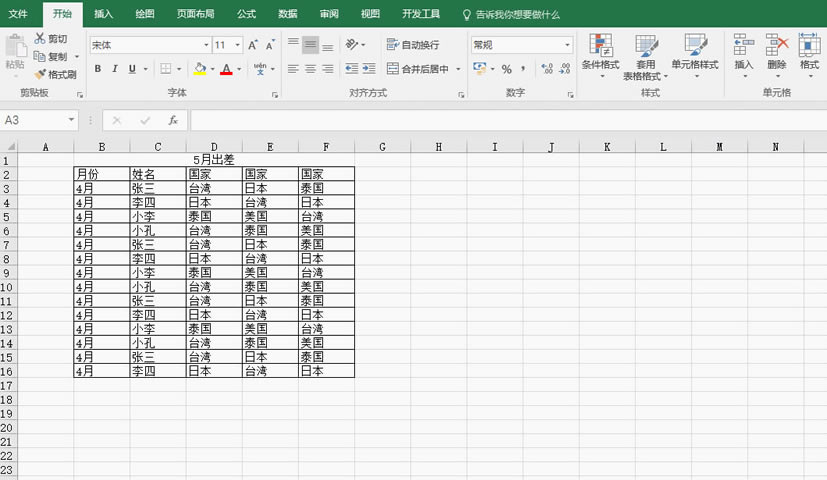Apply percent style with the % icon
The height and width of the screenshot is (480, 827).
506,69
